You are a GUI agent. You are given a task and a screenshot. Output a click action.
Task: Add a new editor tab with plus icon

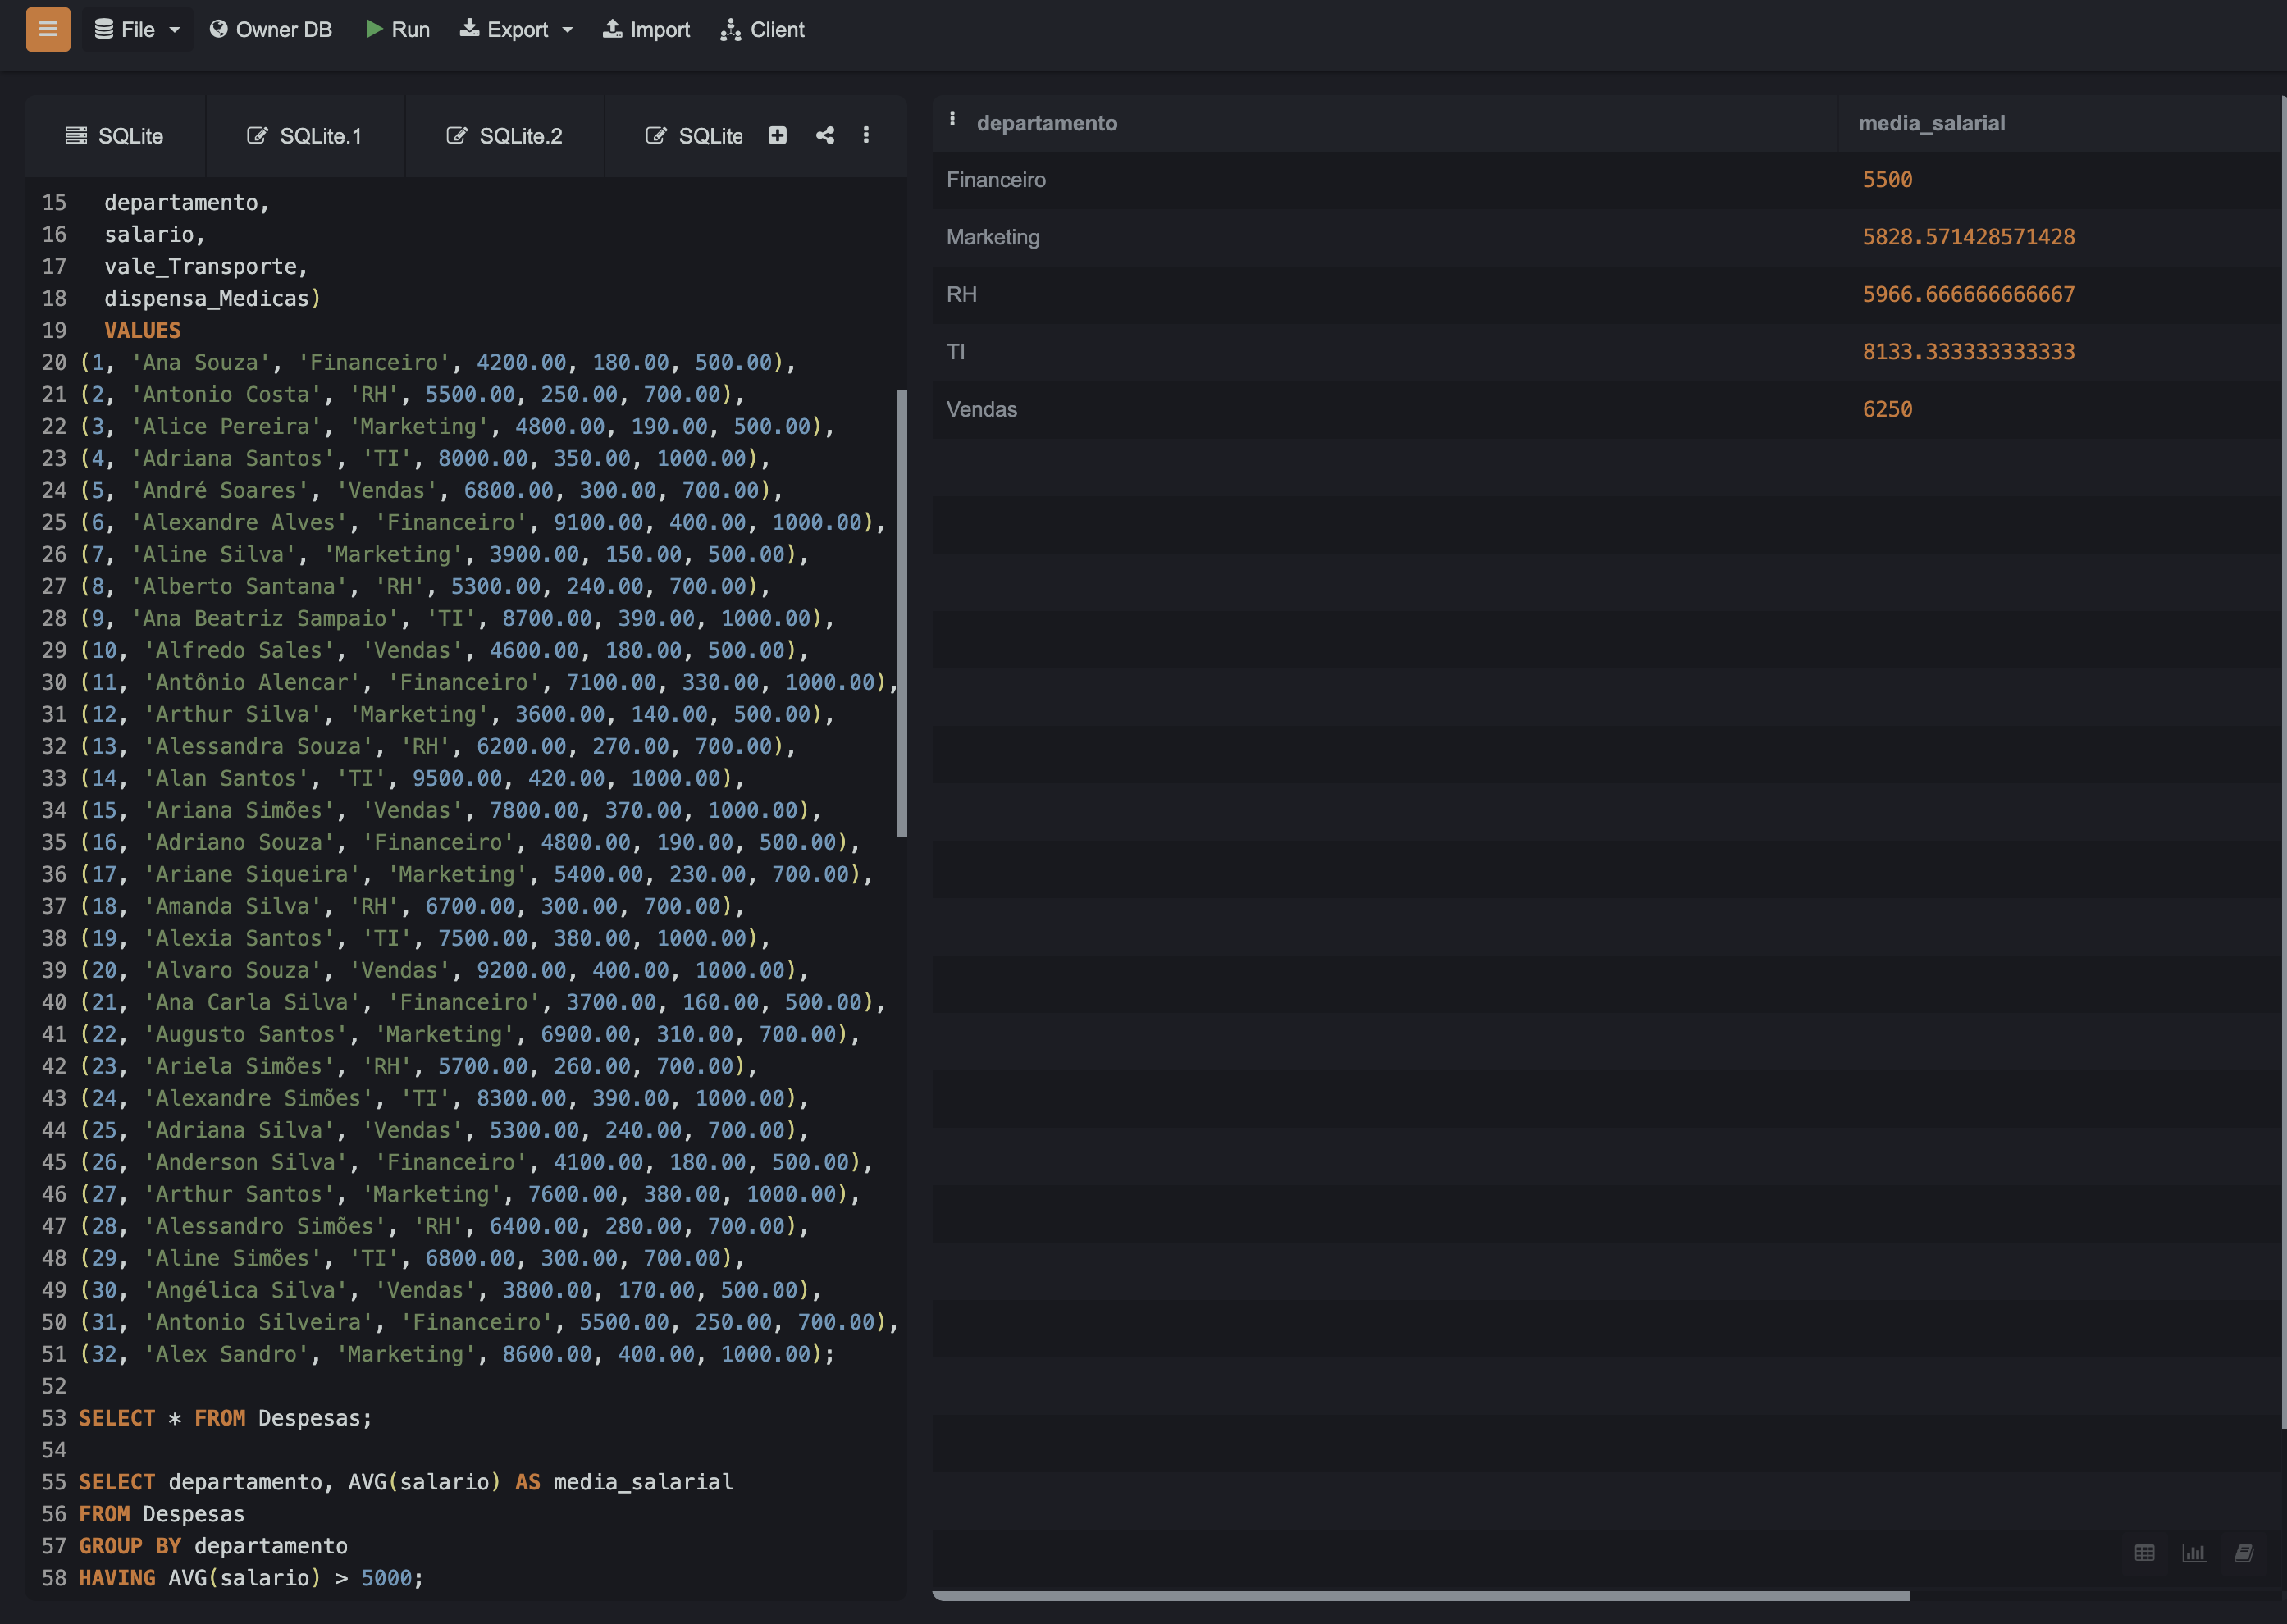point(777,135)
